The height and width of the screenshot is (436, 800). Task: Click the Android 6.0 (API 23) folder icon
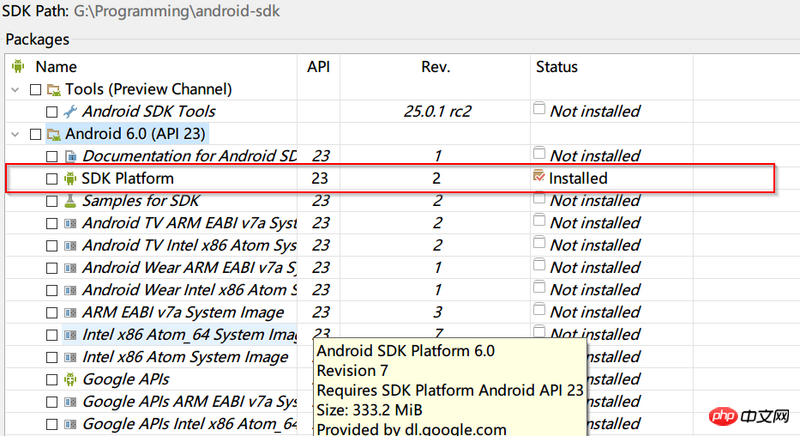[x=54, y=134]
